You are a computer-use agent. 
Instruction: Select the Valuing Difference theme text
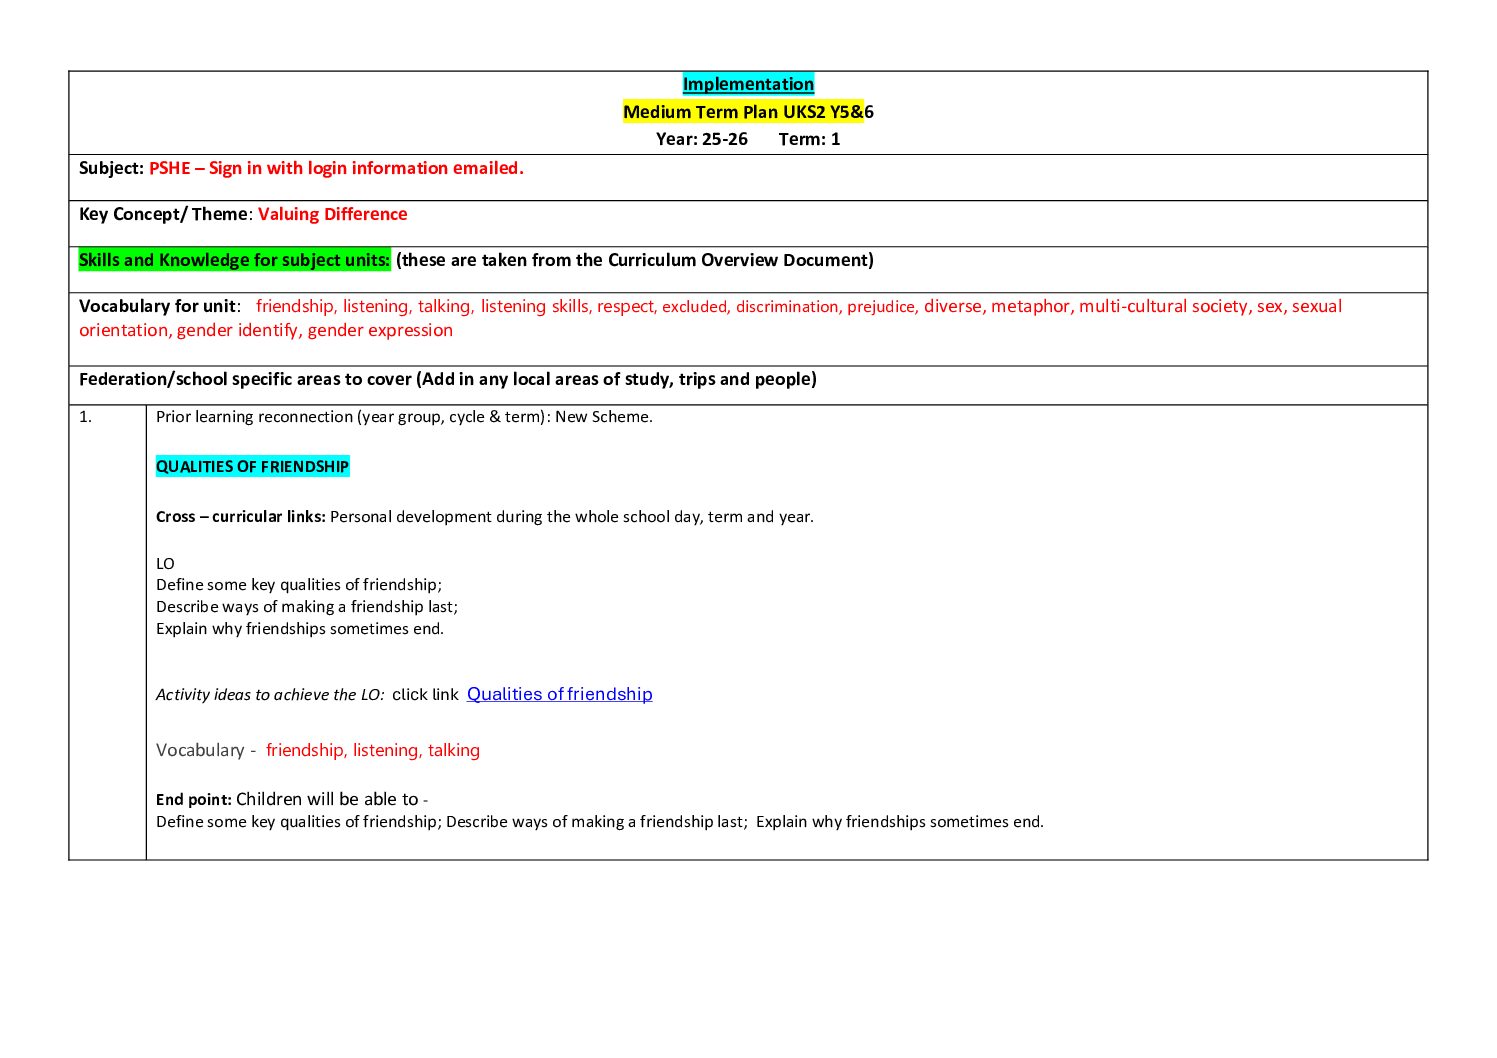click(332, 214)
